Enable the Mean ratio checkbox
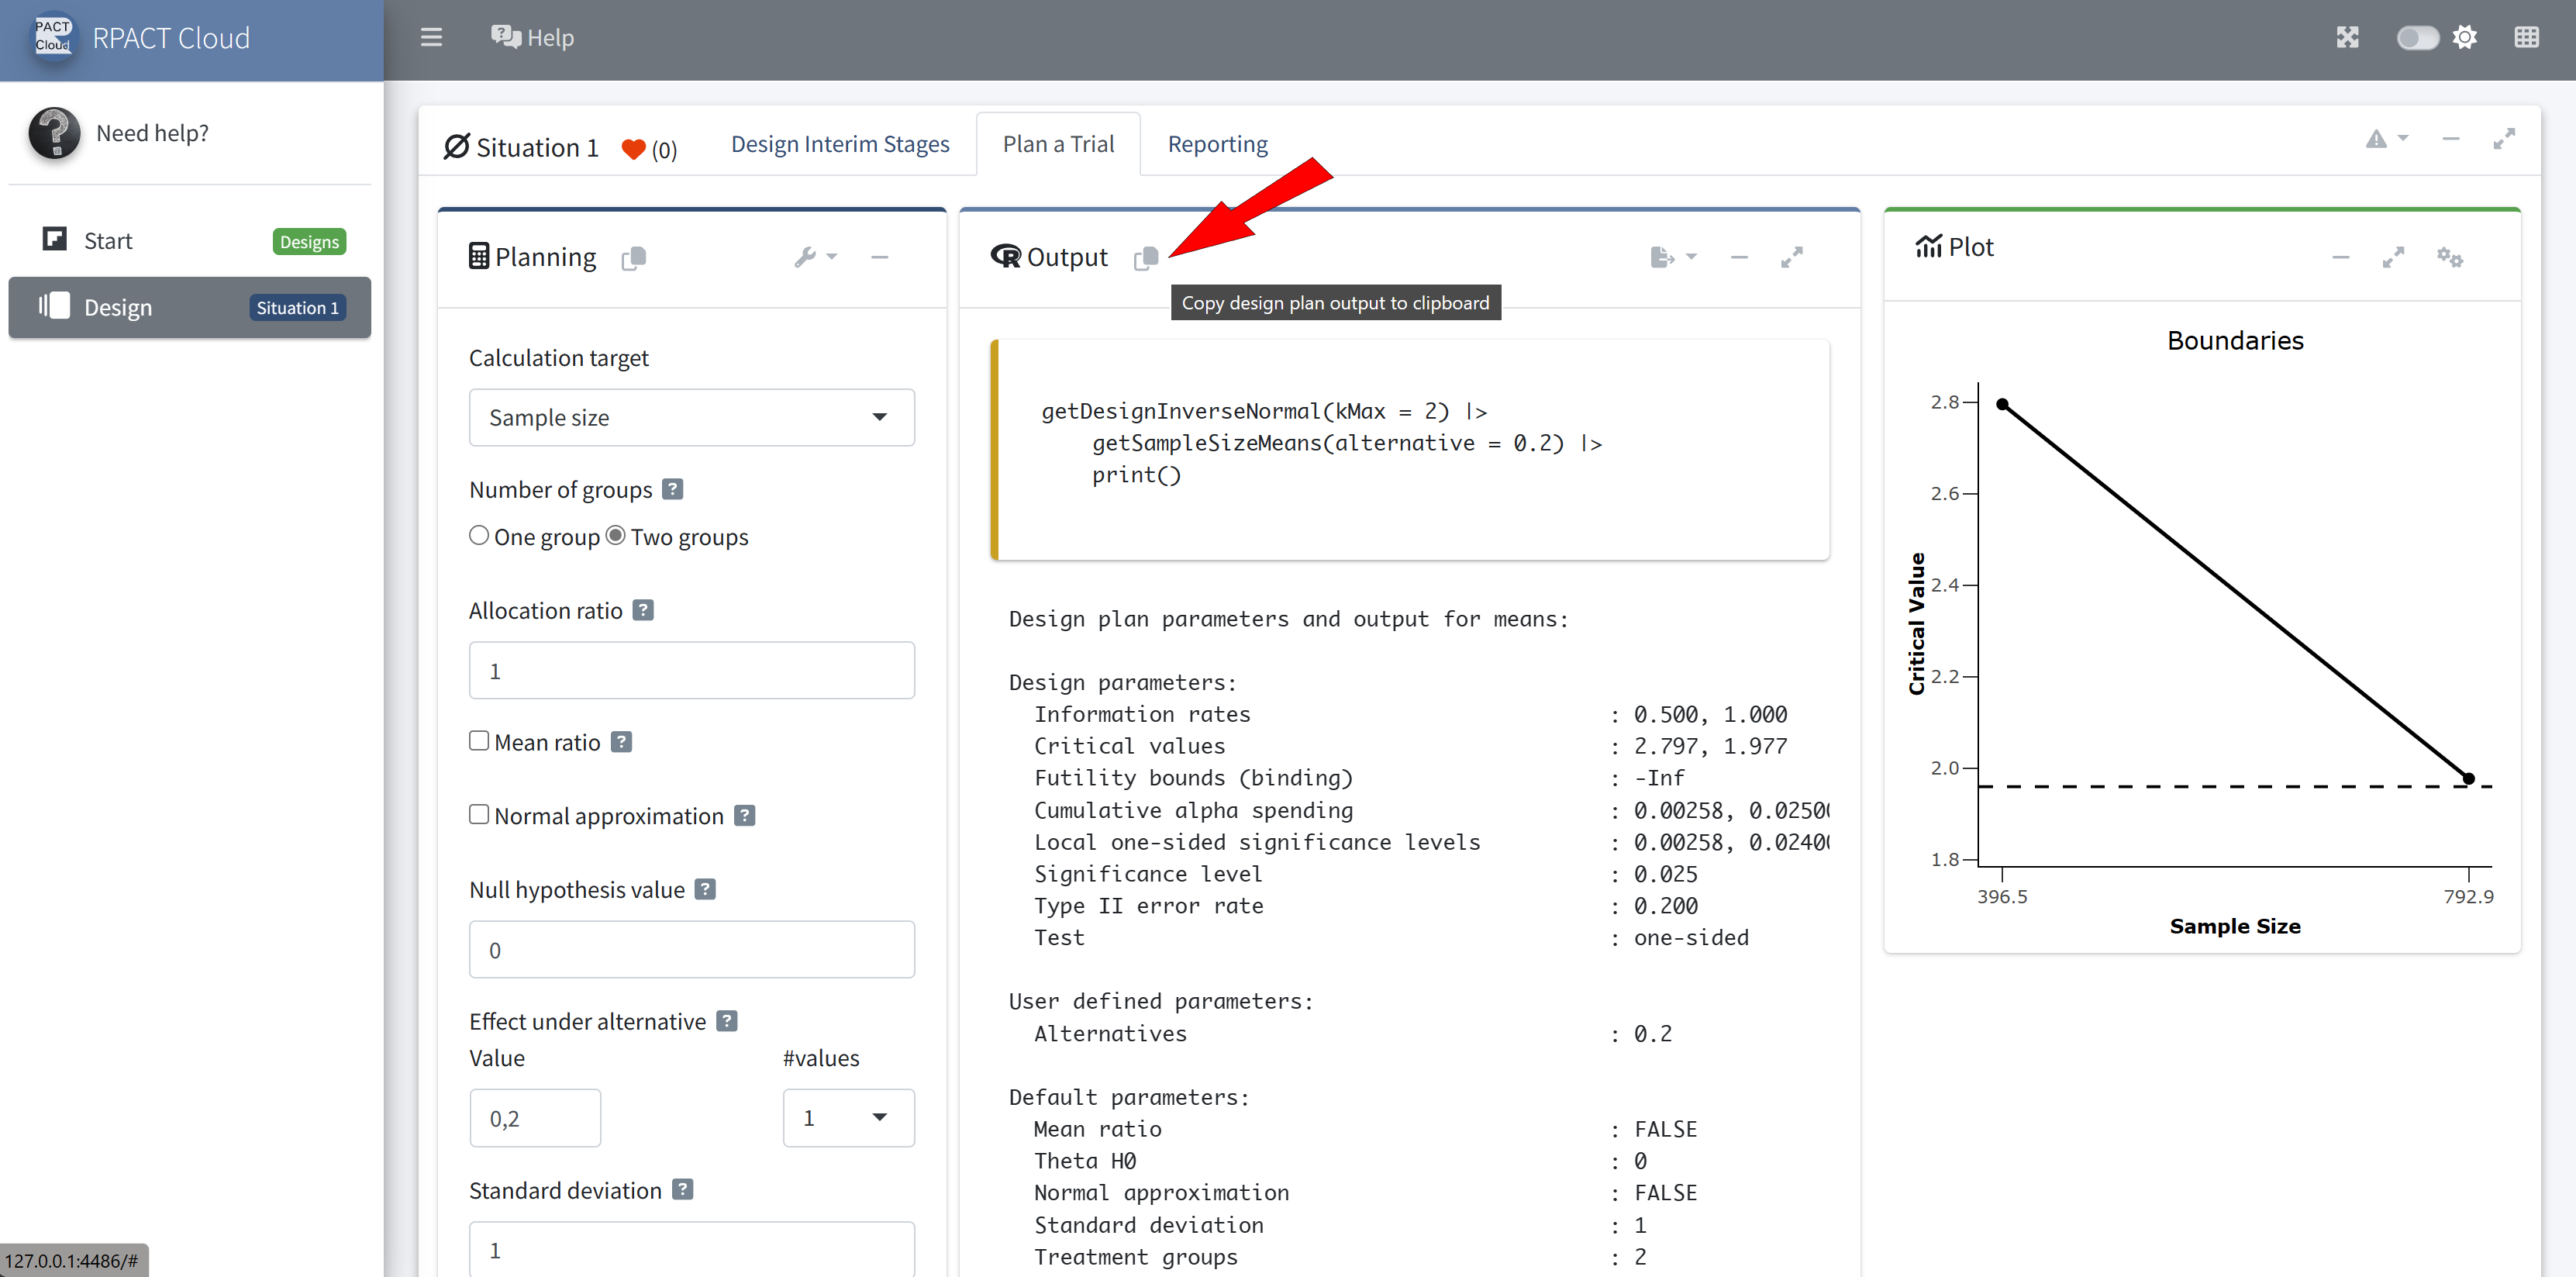2576x1277 pixels. pos(479,741)
